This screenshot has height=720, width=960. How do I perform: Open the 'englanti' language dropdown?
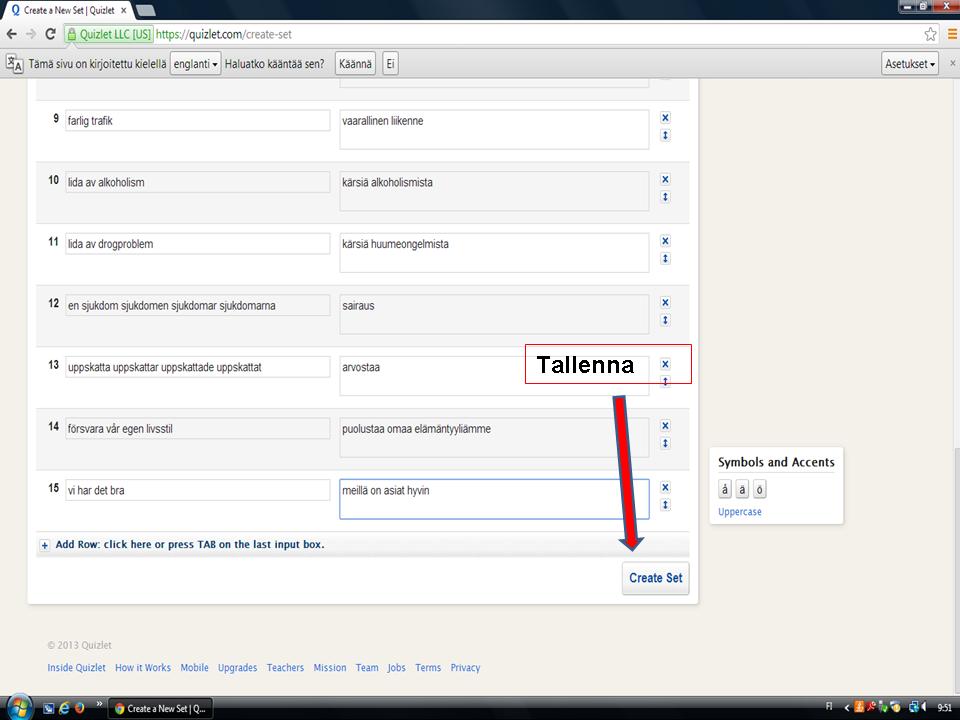[196, 64]
